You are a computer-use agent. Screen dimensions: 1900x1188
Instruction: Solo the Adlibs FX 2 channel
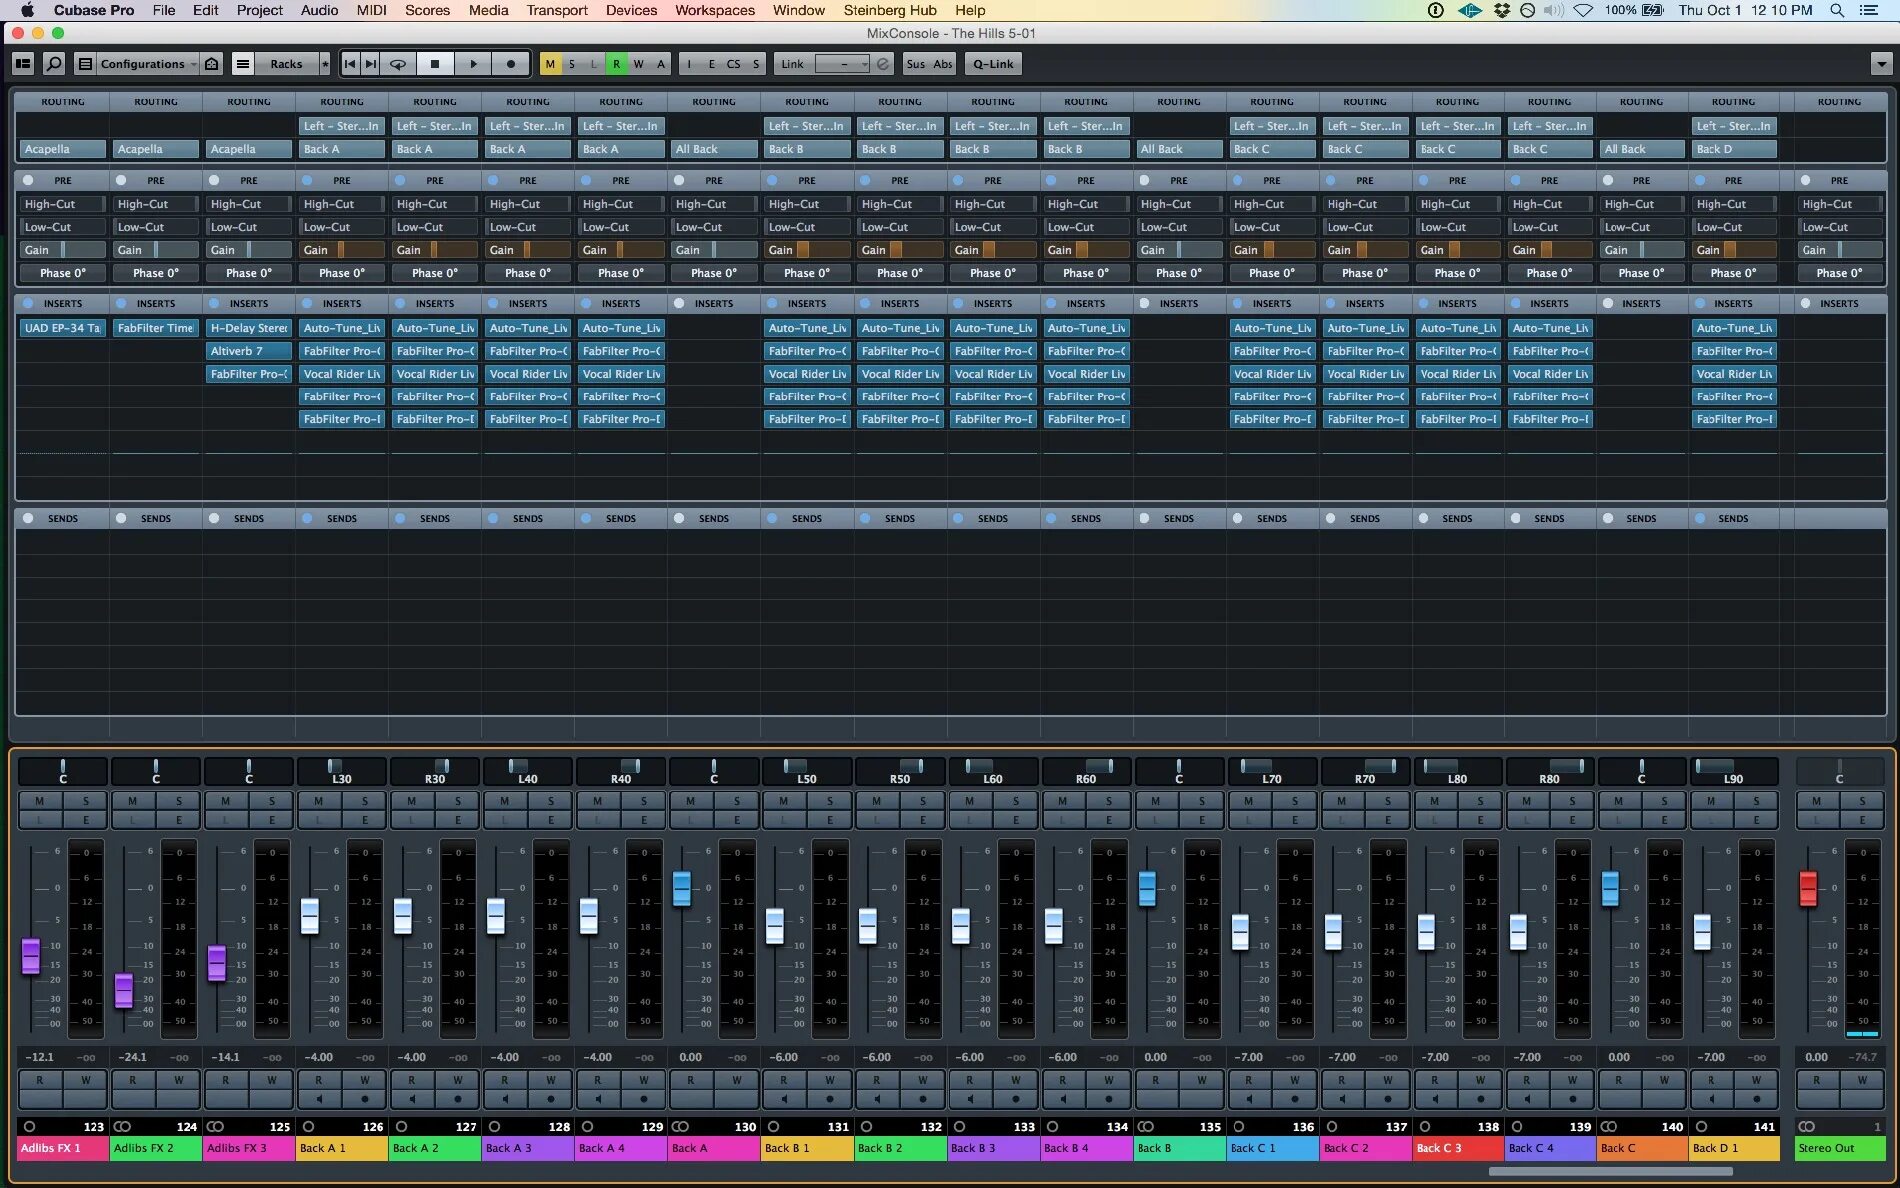[x=179, y=801]
